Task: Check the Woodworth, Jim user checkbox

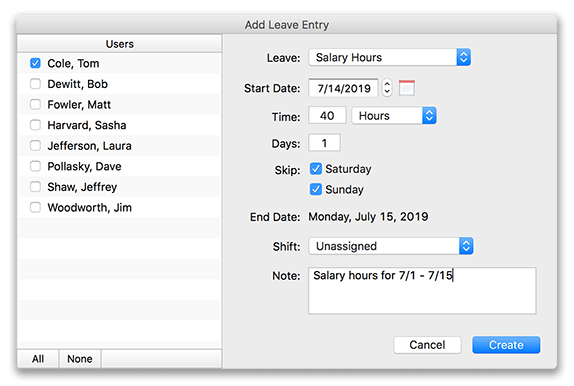Action: (35, 207)
